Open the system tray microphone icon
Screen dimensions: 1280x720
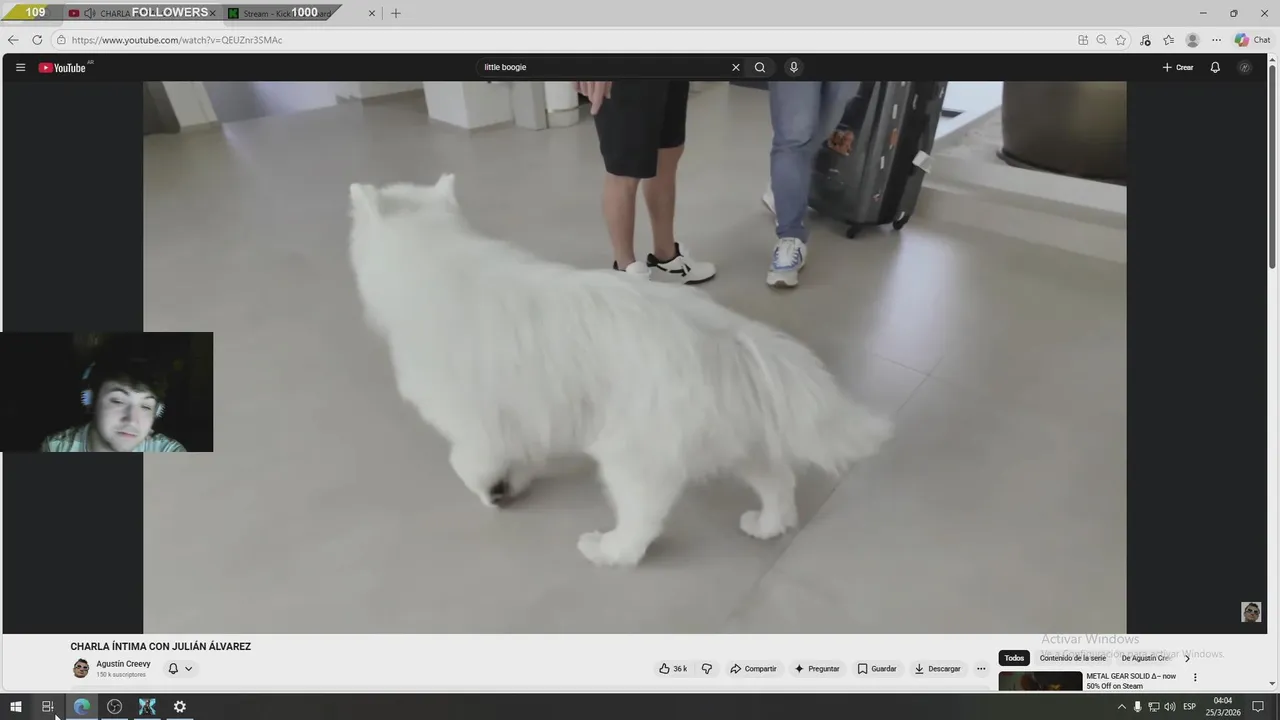pyautogui.click(x=1137, y=707)
